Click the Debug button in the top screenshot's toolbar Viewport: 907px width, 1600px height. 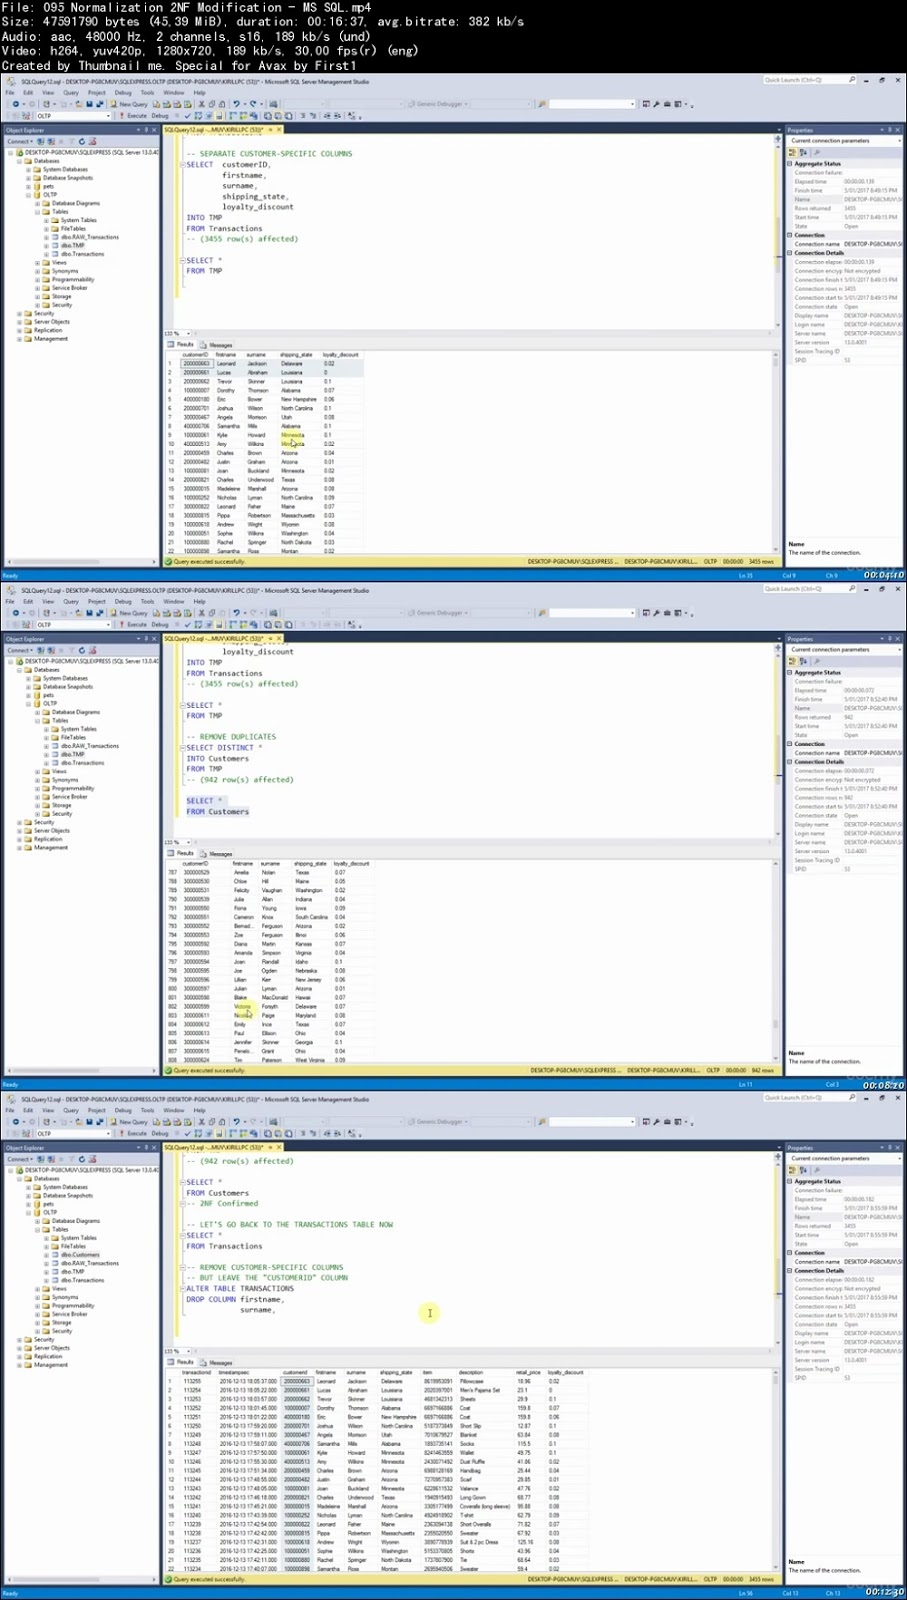160,116
